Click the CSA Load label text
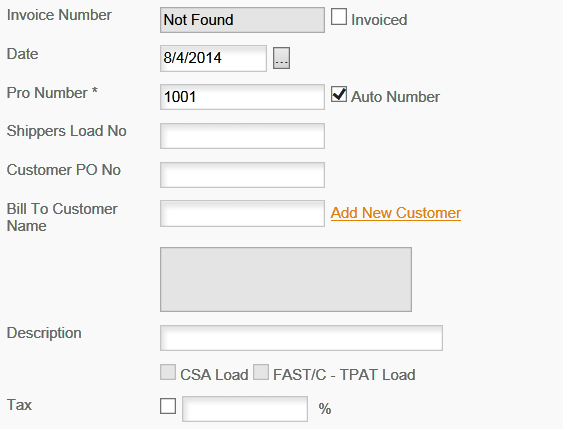Viewport: 563px width, 429px height. pyautogui.click(x=214, y=375)
